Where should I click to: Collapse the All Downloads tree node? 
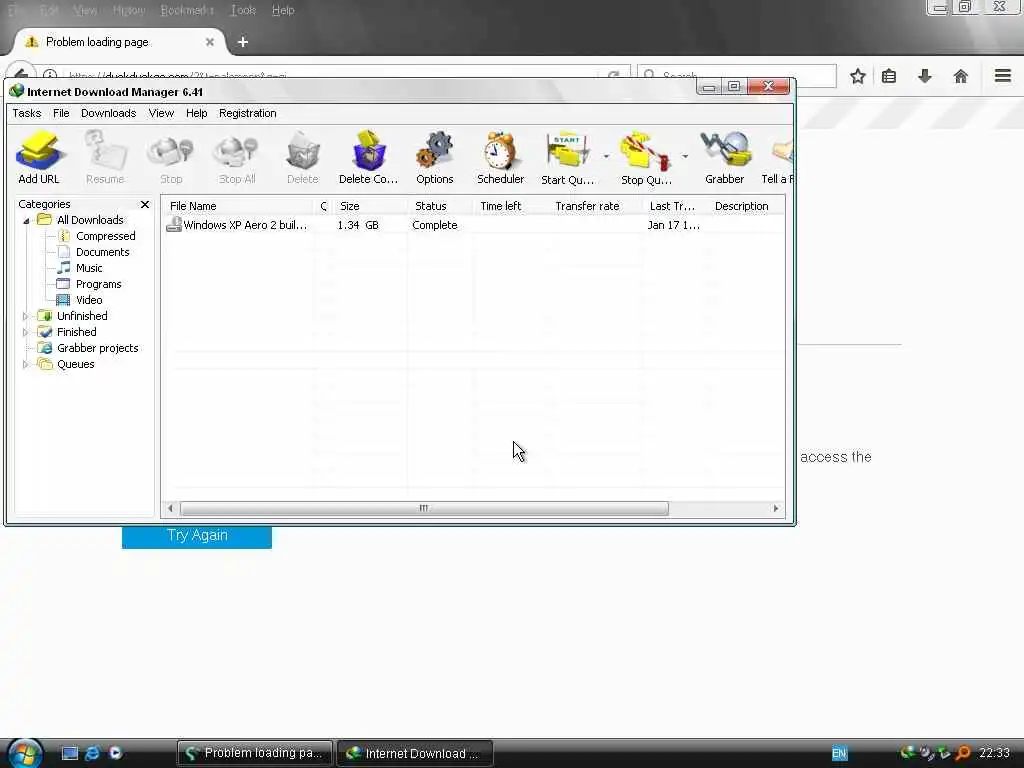coord(26,221)
